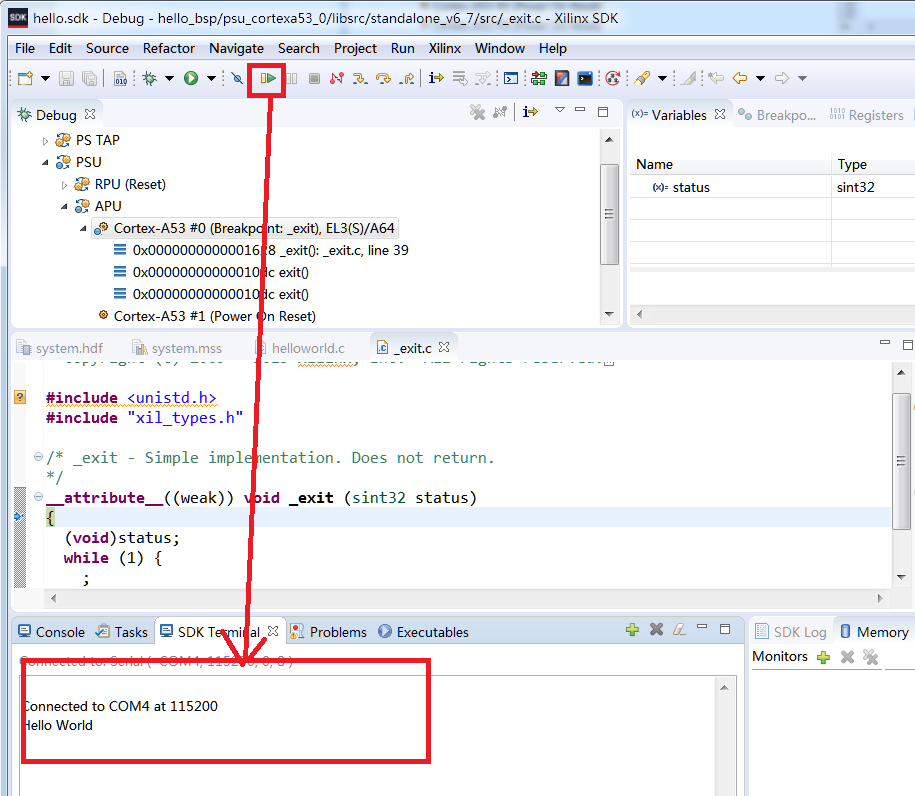Switch to the Breakpoints tab

(786, 114)
